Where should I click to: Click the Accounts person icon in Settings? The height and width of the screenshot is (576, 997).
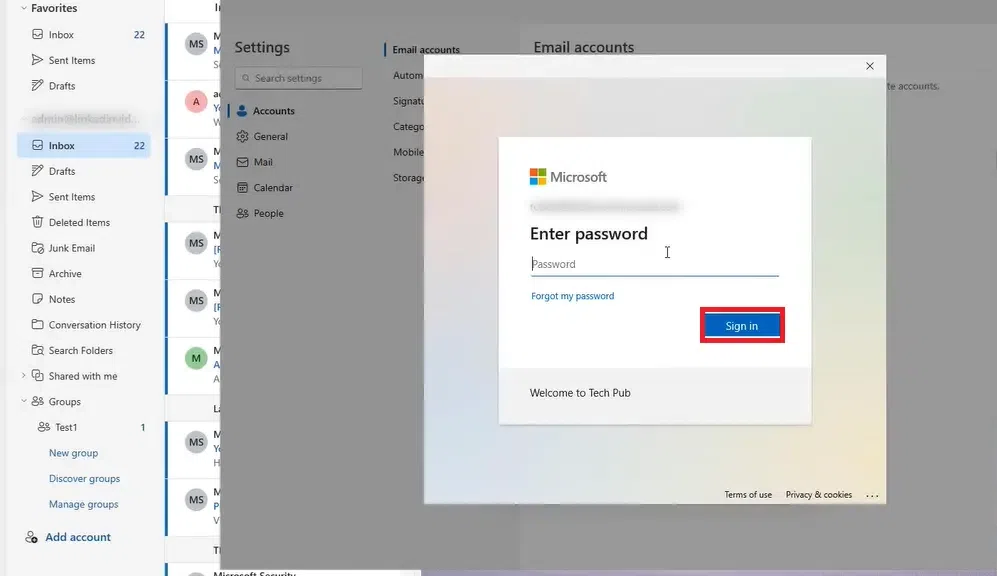(x=242, y=111)
